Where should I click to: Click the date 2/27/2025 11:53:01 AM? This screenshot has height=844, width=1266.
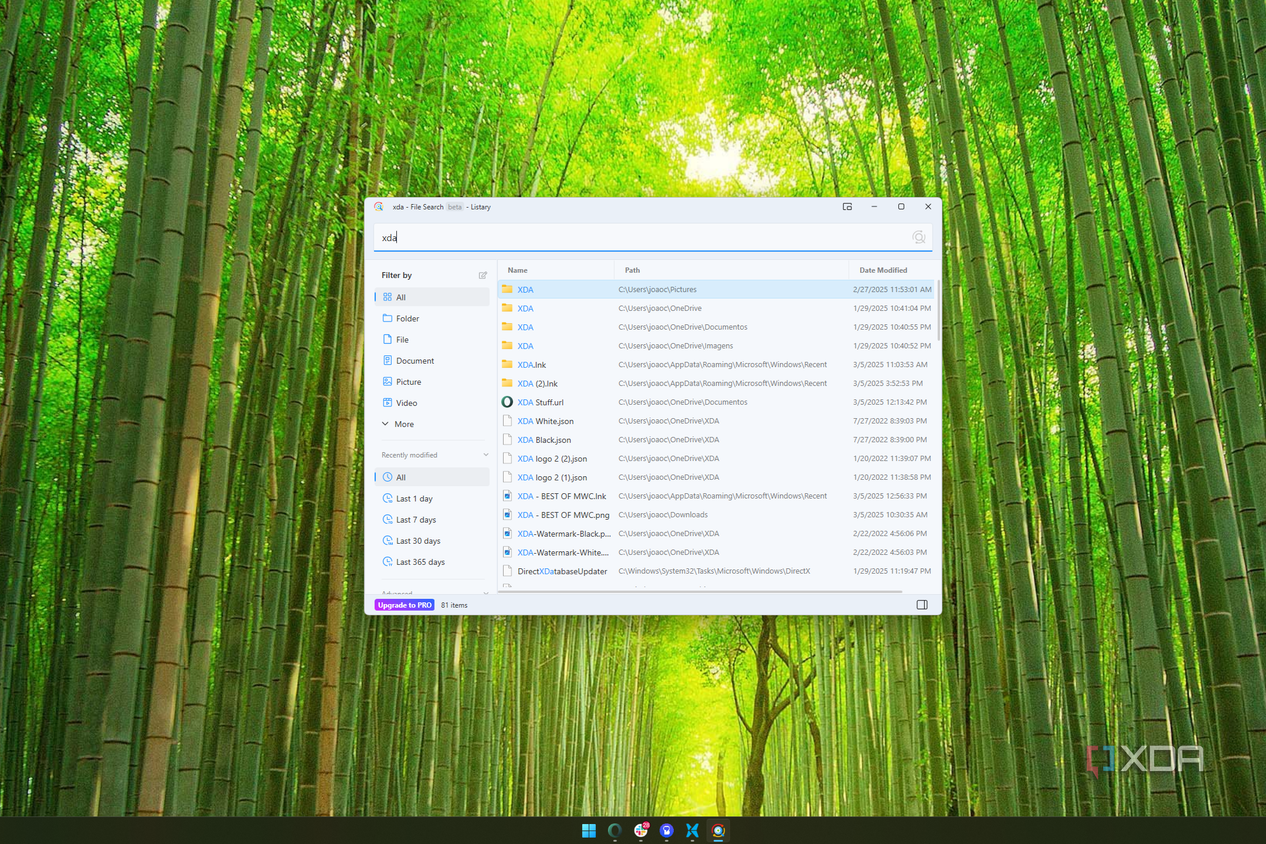892,289
